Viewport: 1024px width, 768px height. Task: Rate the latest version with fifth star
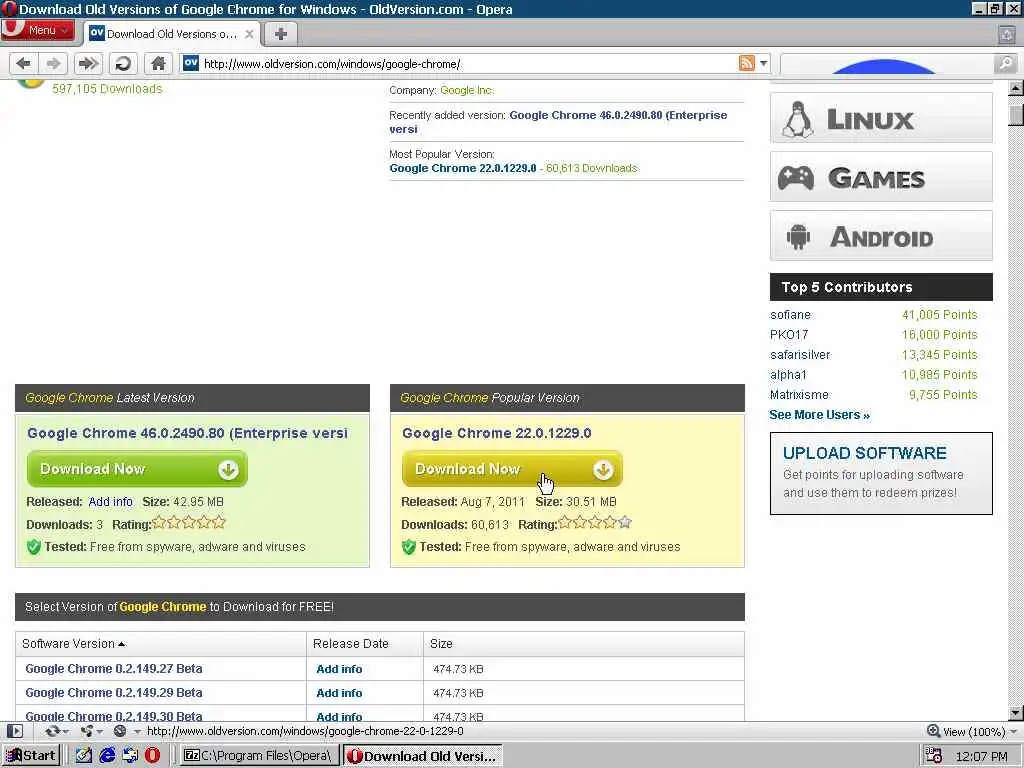point(219,522)
